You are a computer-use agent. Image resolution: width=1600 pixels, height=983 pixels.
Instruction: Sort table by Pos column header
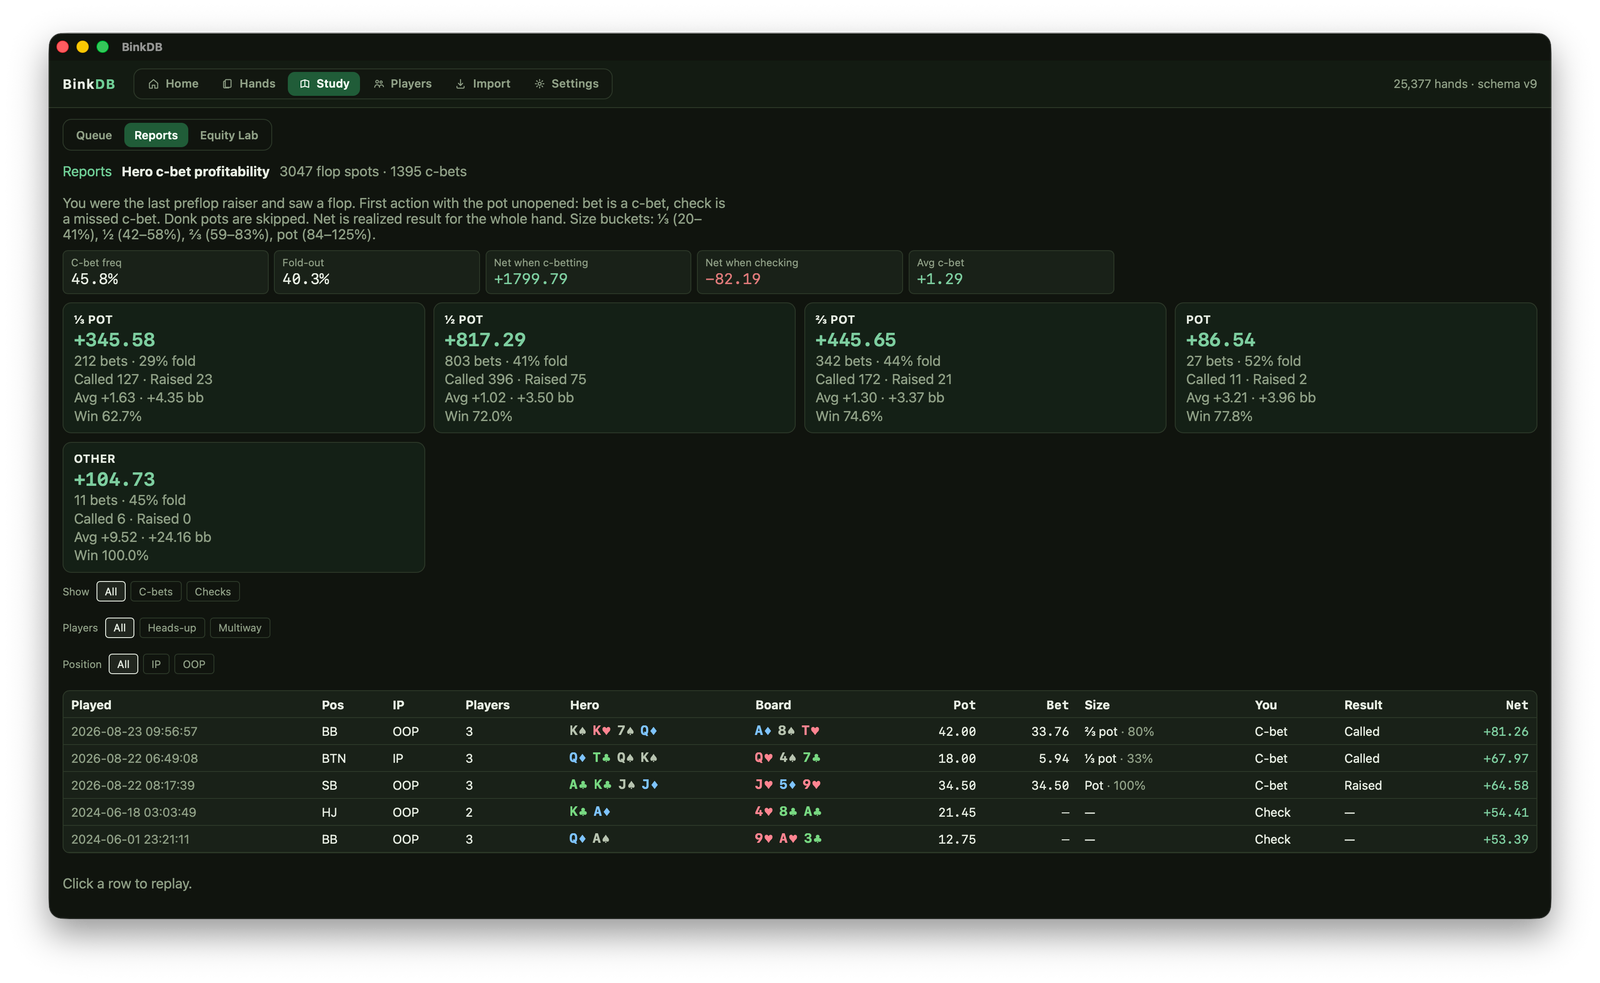[x=333, y=705]
